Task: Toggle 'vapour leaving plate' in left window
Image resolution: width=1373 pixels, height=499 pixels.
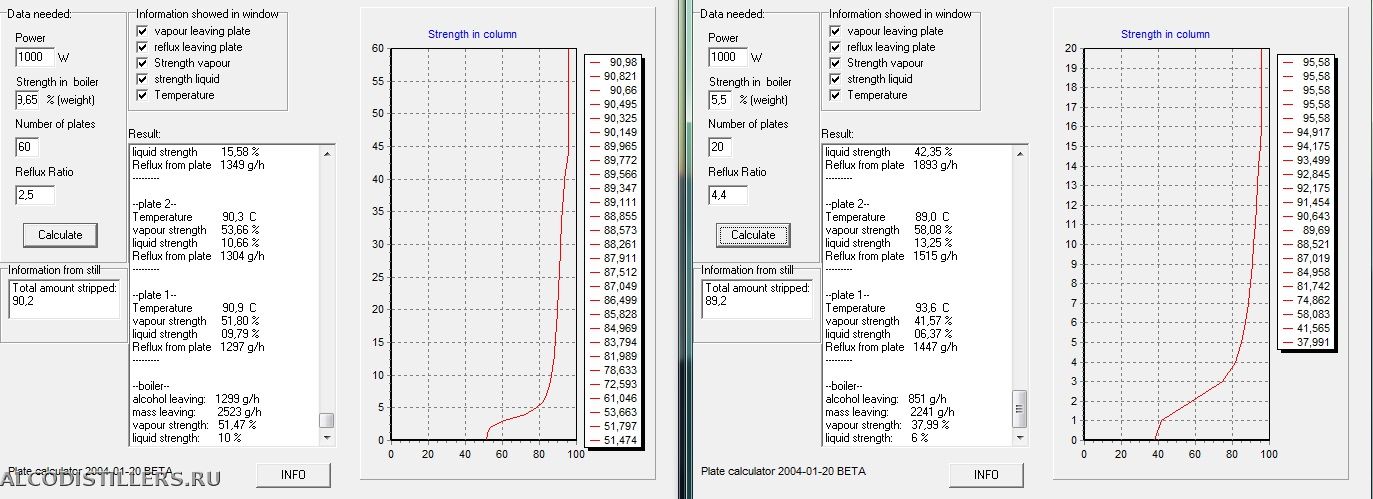Action: tap(143, 31)
